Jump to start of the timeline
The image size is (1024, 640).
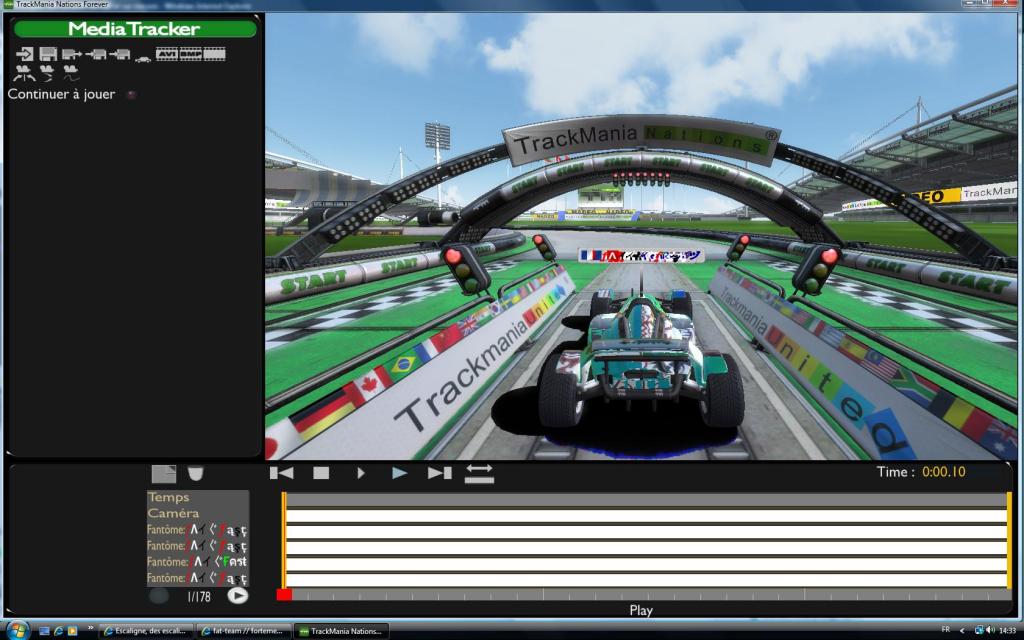(281, 473)
